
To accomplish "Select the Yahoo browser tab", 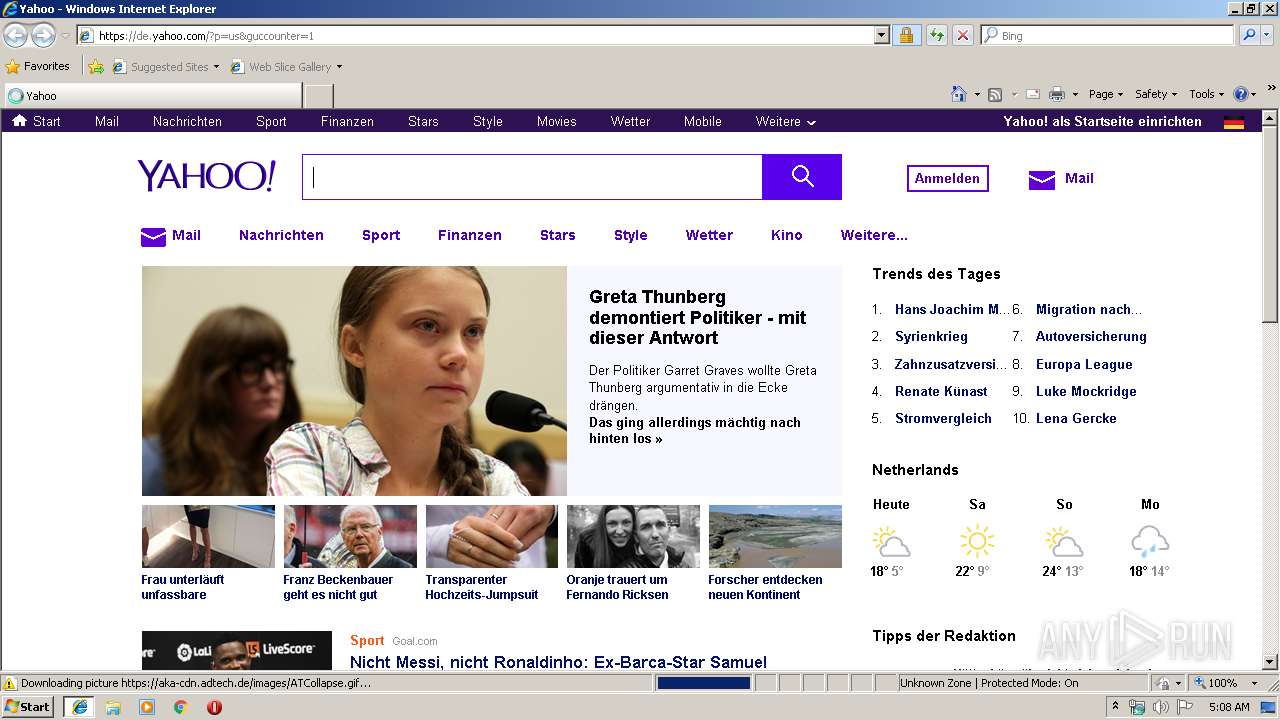I will click(x=153, y=96).
